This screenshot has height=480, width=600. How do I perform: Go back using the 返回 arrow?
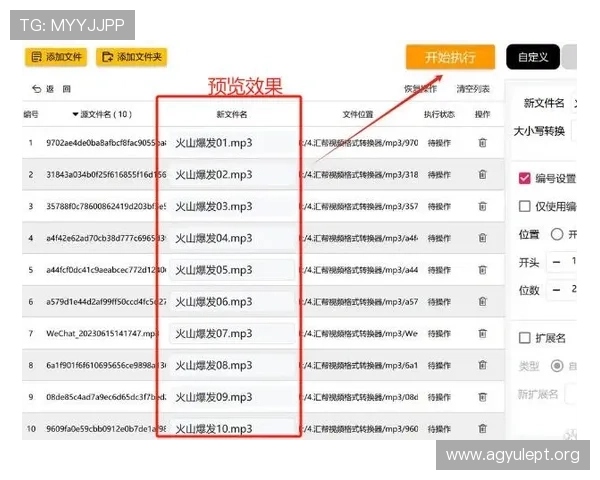(x=51, y=89)
